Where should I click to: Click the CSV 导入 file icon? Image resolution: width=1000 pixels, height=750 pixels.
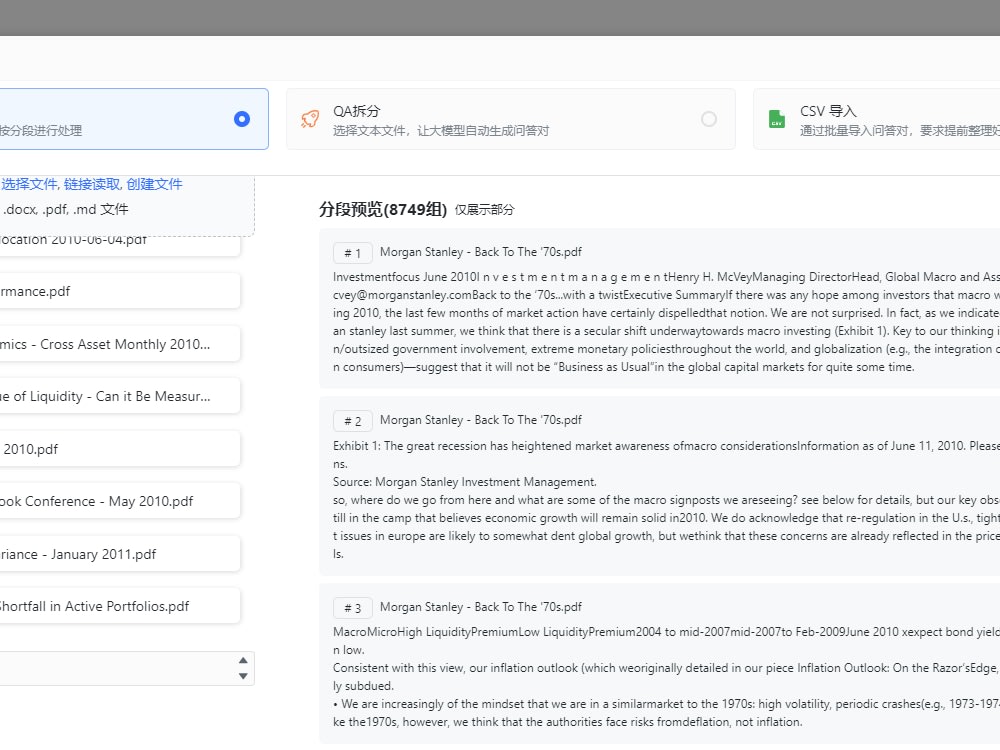(x=777, y=119)
